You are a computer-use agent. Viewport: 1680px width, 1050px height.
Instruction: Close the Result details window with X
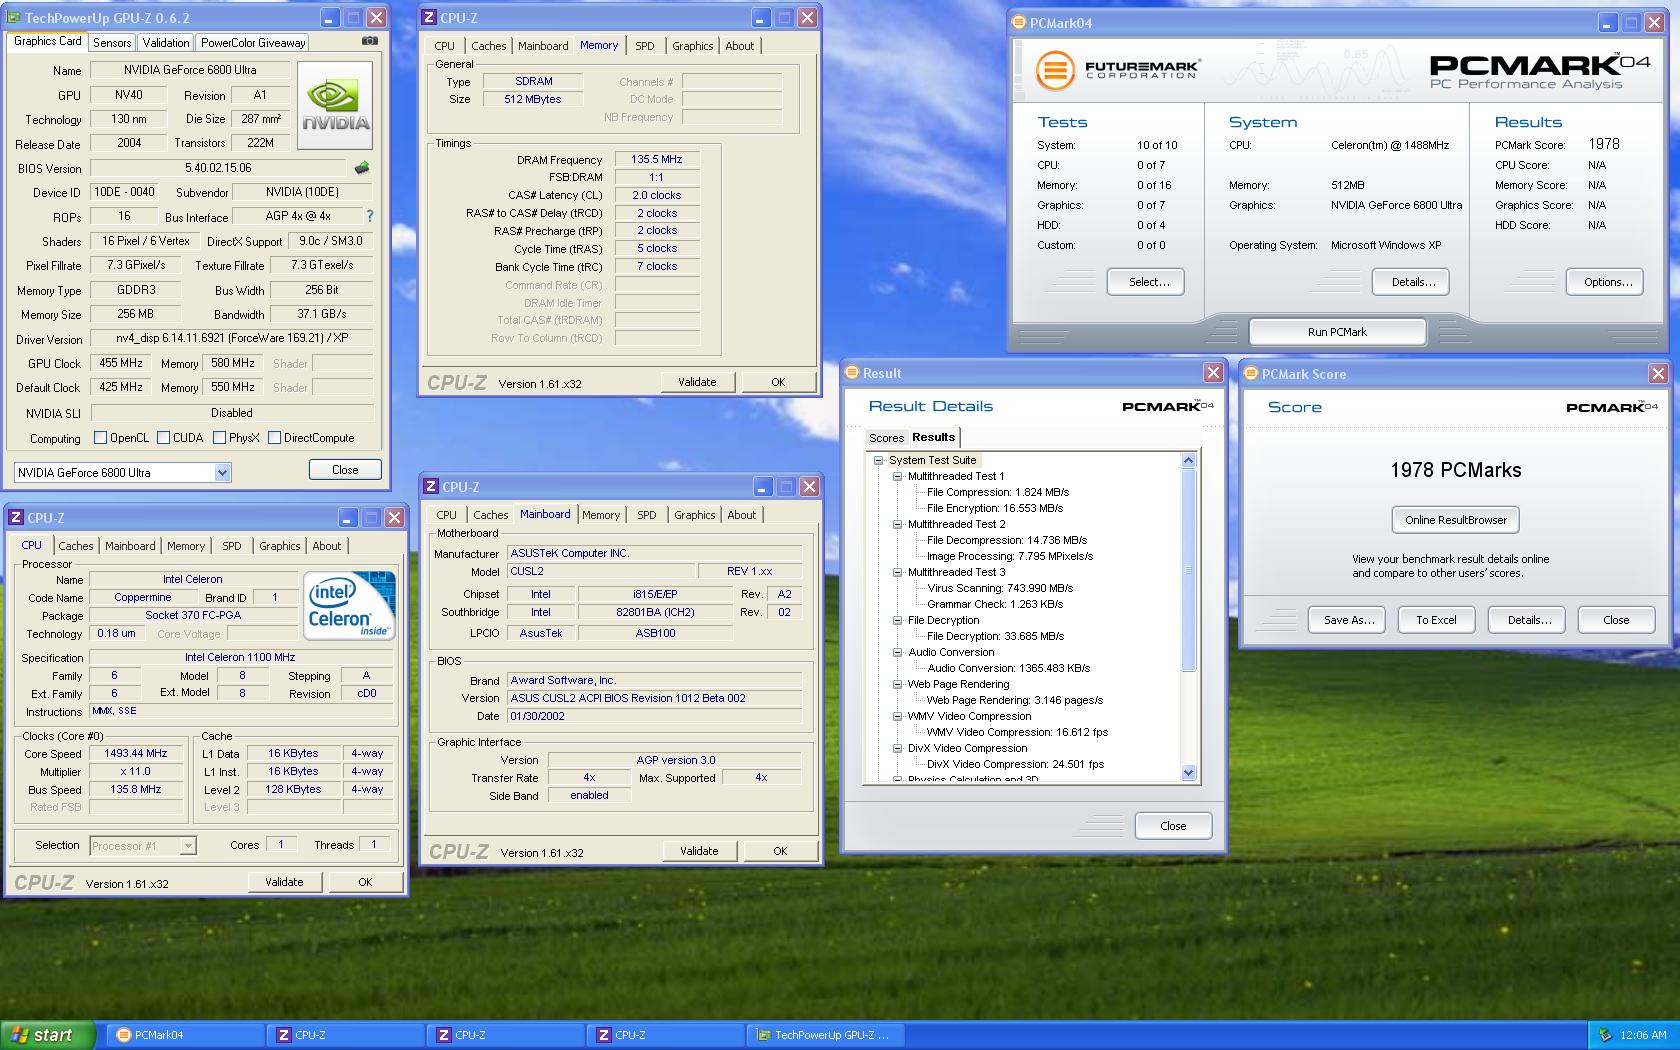pyautogui.click(x=1213, y=372)
